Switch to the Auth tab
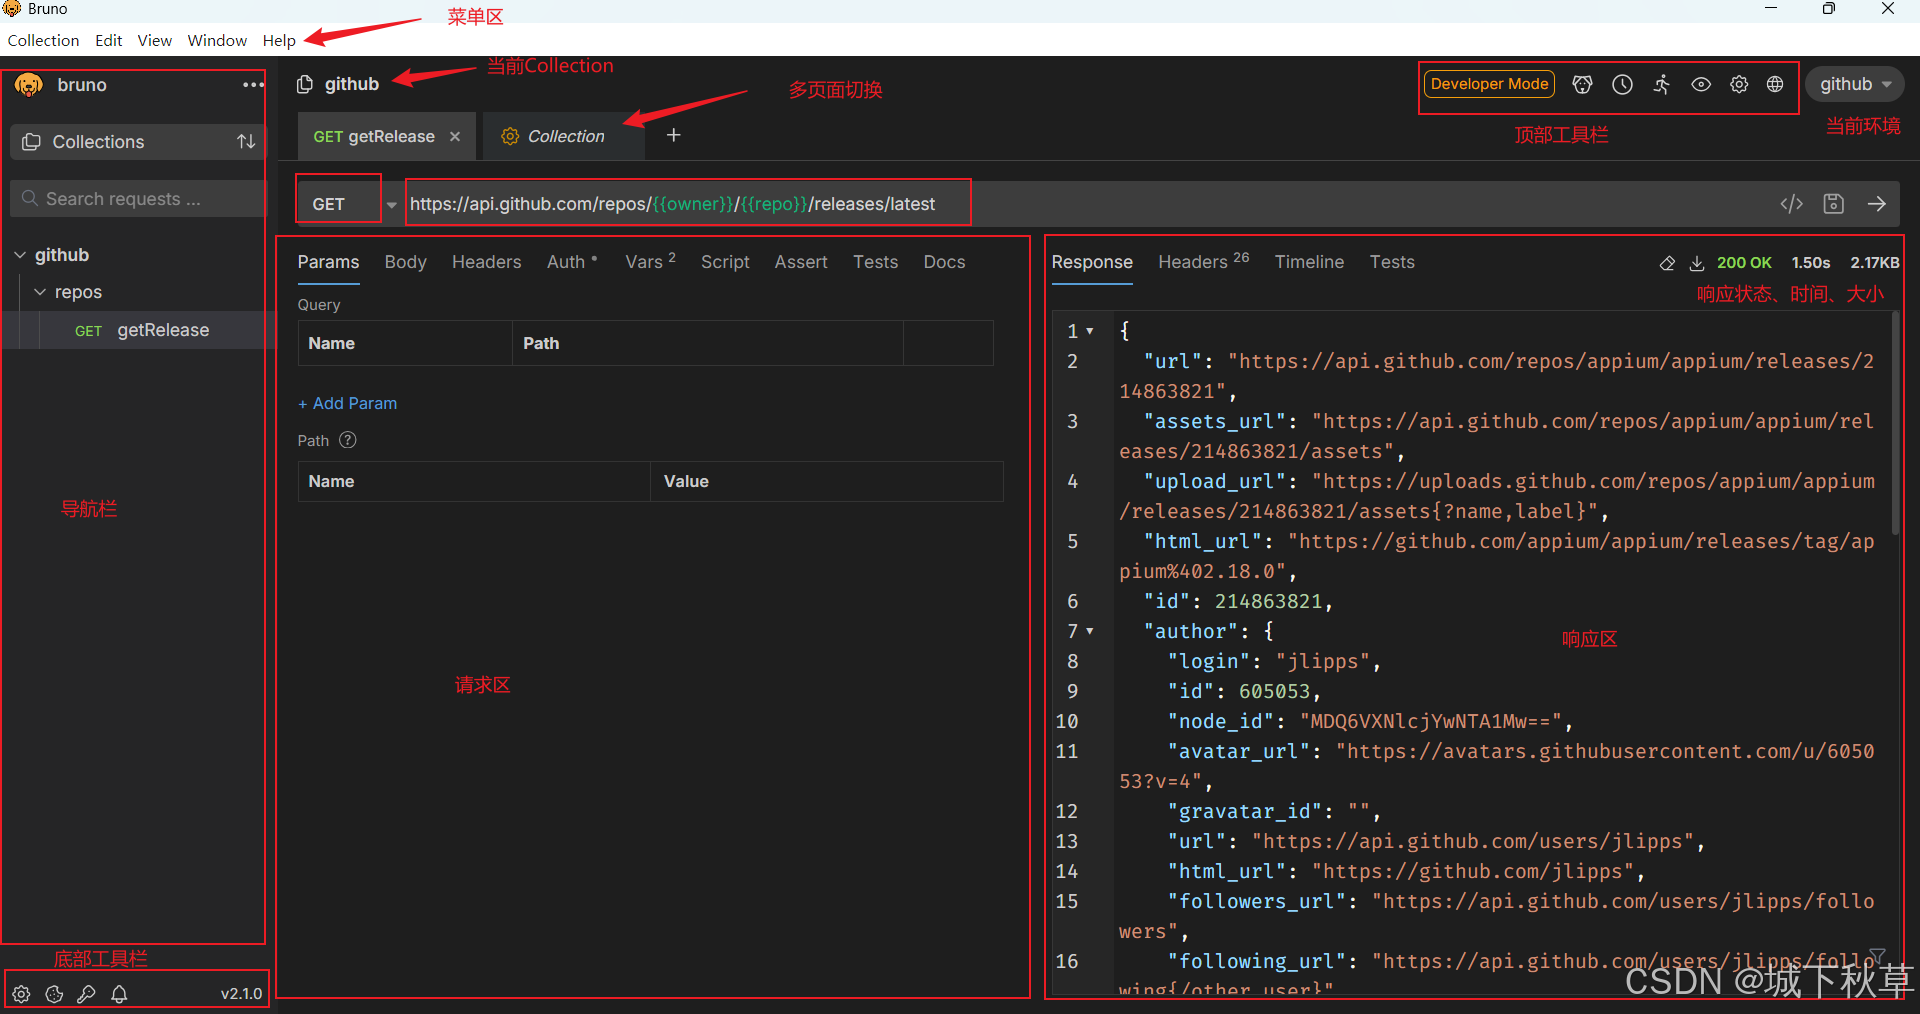 (571, 262)
